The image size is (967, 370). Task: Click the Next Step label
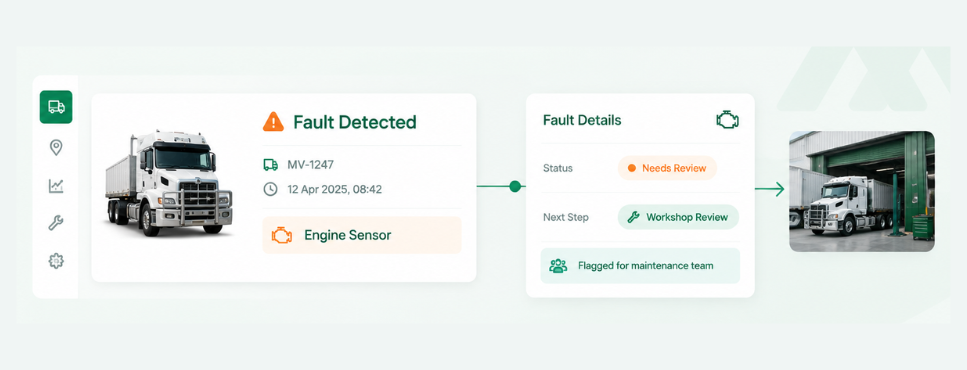coord(566,217)
